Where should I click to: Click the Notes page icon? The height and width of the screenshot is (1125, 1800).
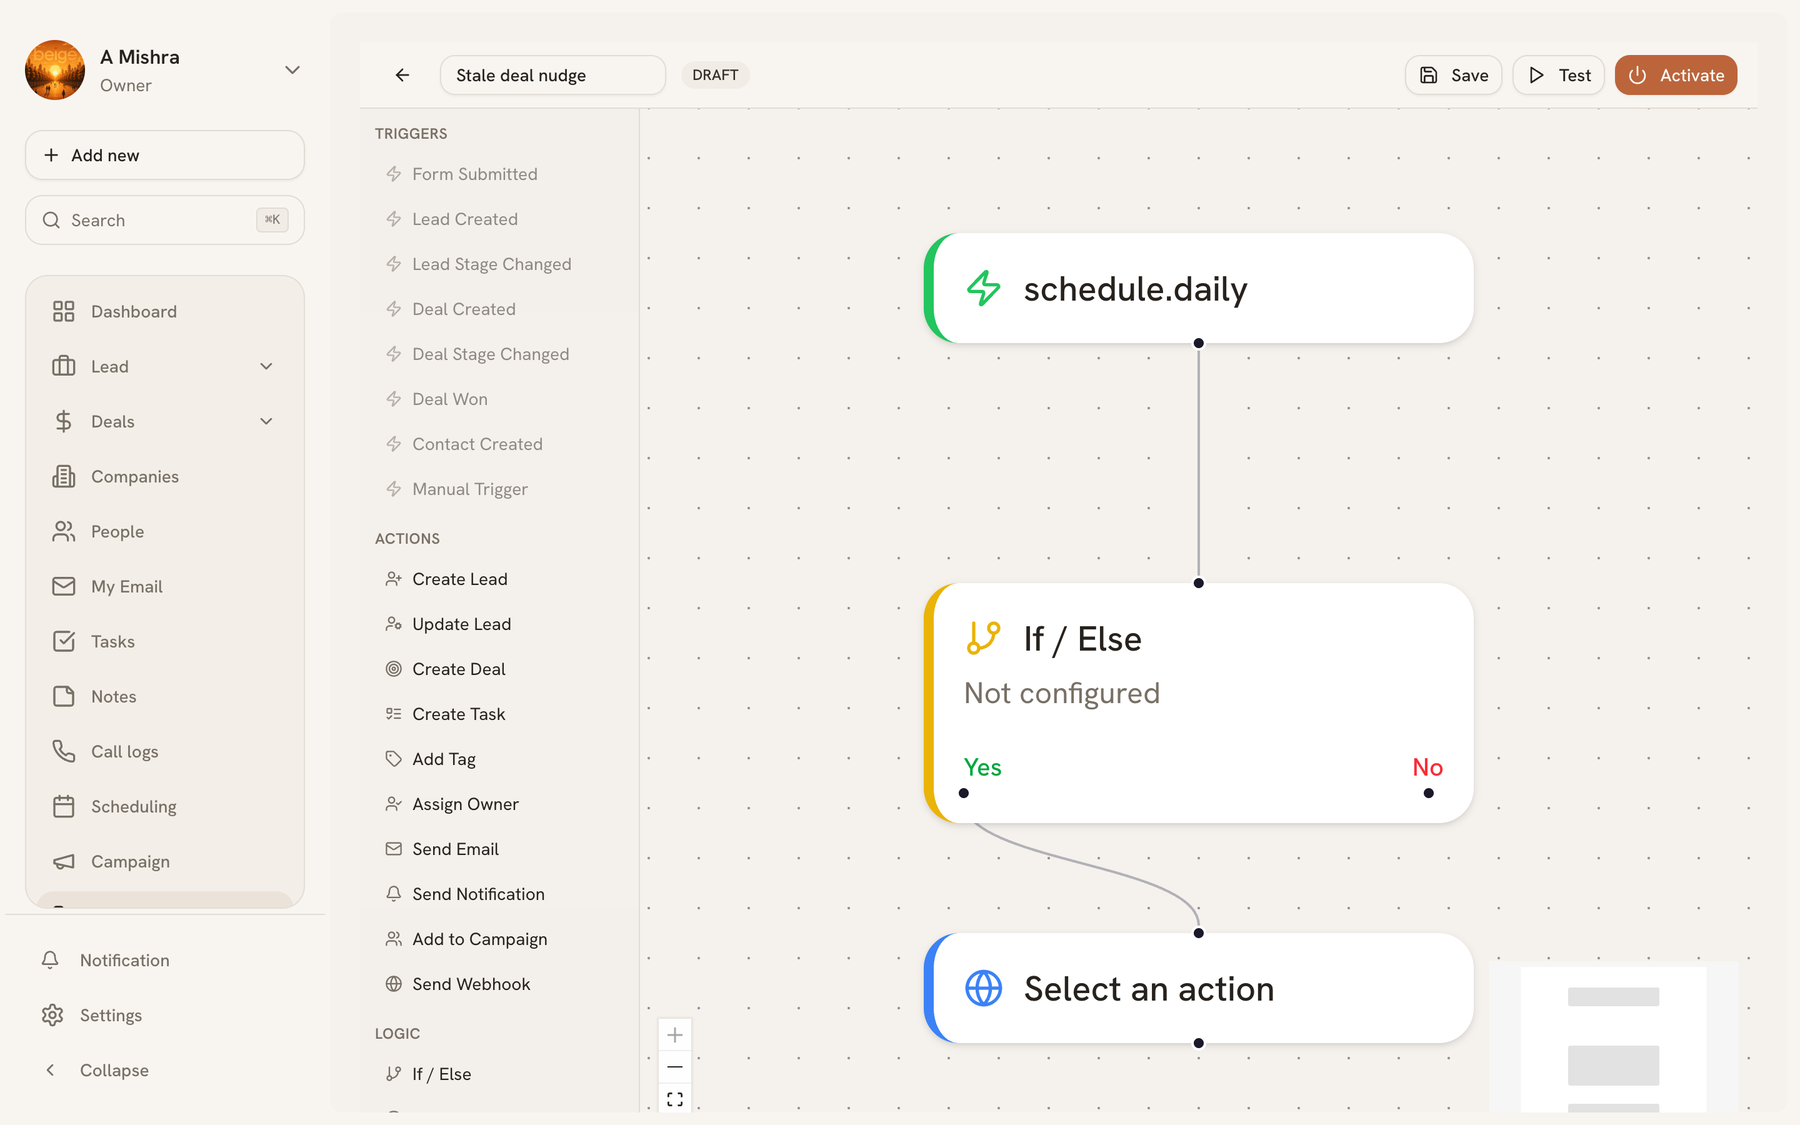64,696
